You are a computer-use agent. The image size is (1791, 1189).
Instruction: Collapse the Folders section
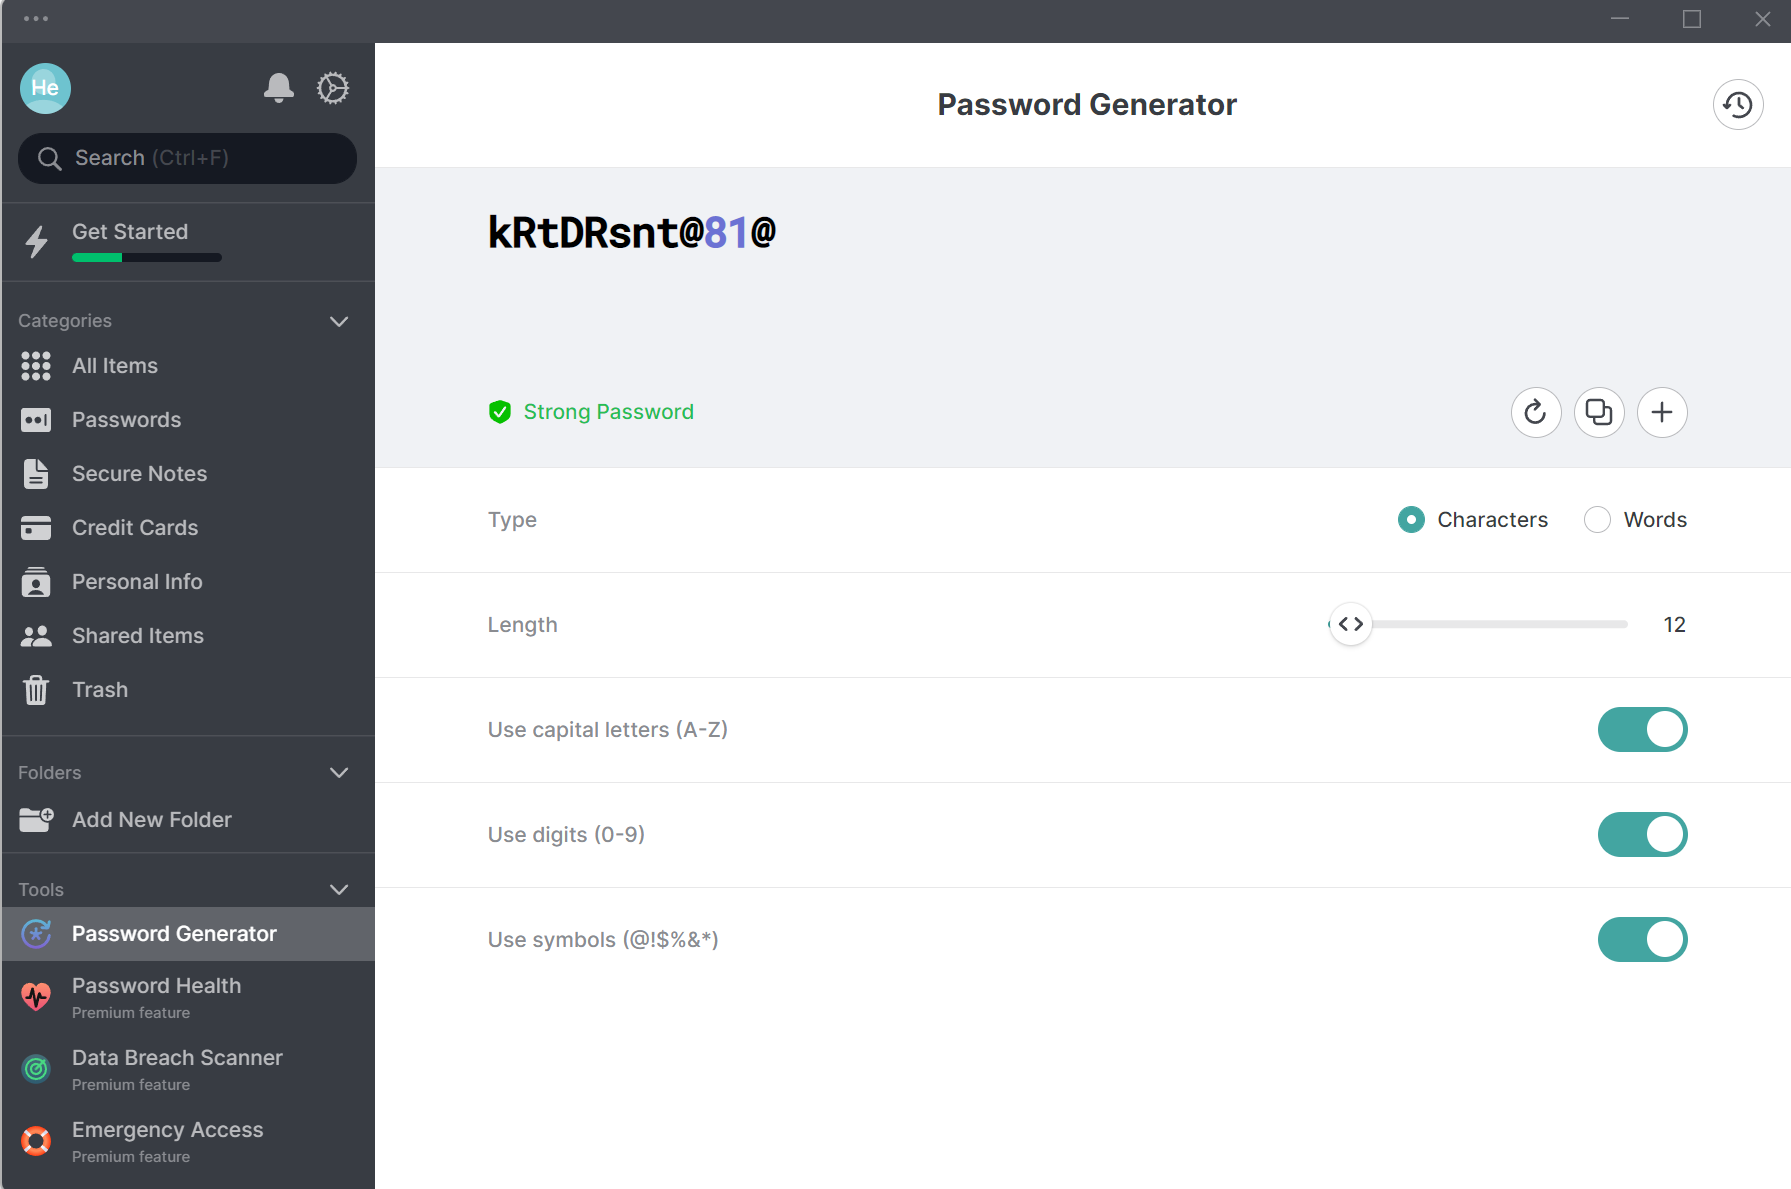point(339,773)
